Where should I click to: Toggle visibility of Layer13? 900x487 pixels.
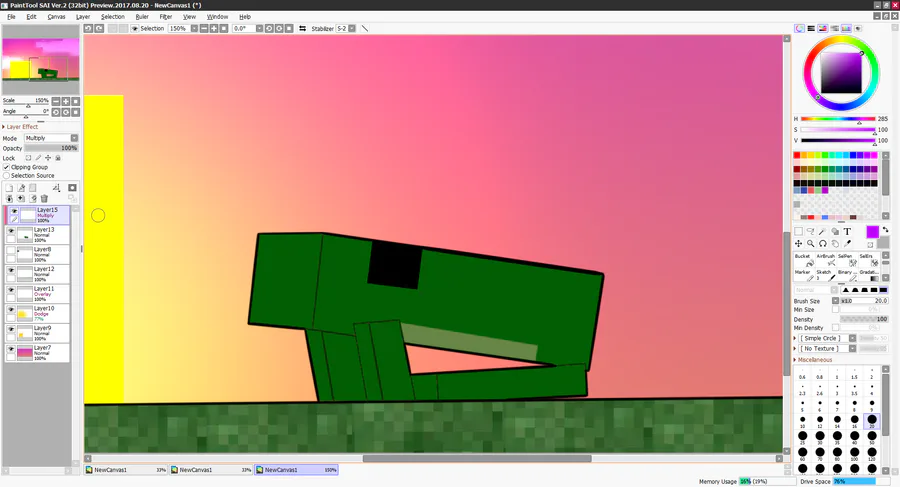coord(11,230)
